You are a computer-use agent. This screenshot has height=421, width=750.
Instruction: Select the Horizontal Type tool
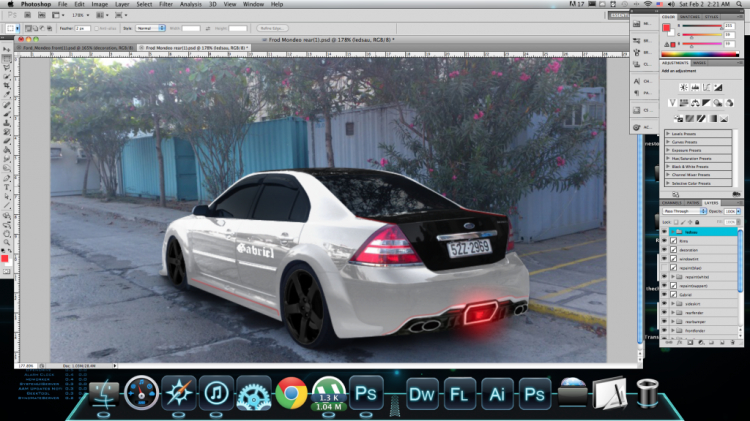(x=7, y=188)
